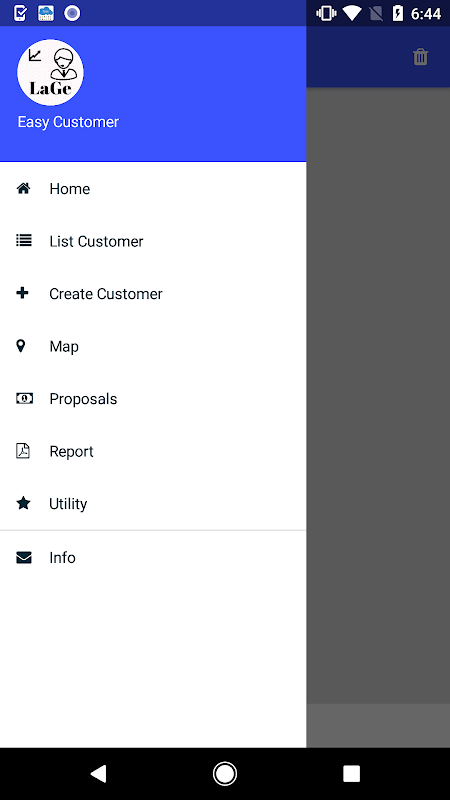450x800 pixels.
Task: Tap the list icon beside List Customer
Action: [23, 240]
